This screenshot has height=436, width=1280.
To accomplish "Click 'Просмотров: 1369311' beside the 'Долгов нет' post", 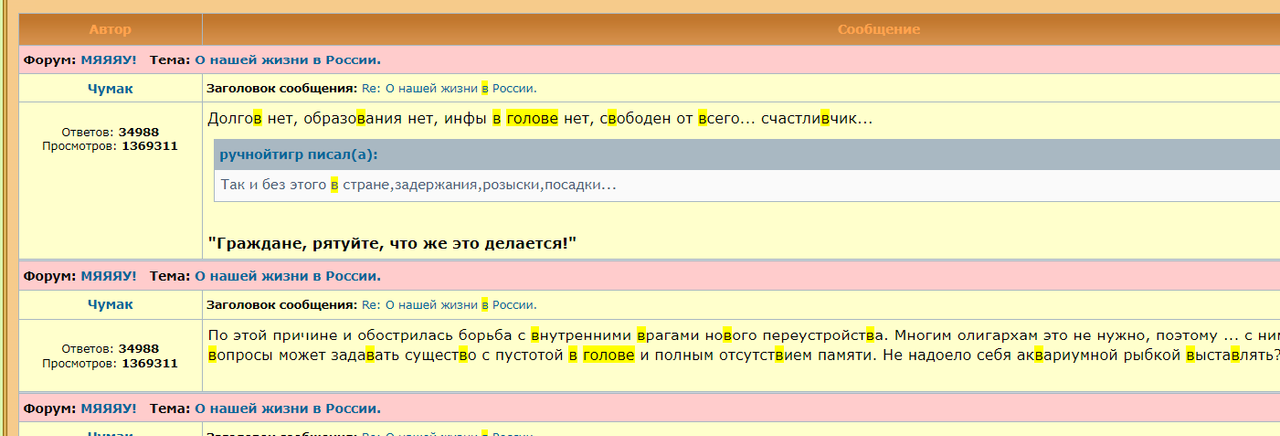I will pyautogui.click(x=110, y=146).
